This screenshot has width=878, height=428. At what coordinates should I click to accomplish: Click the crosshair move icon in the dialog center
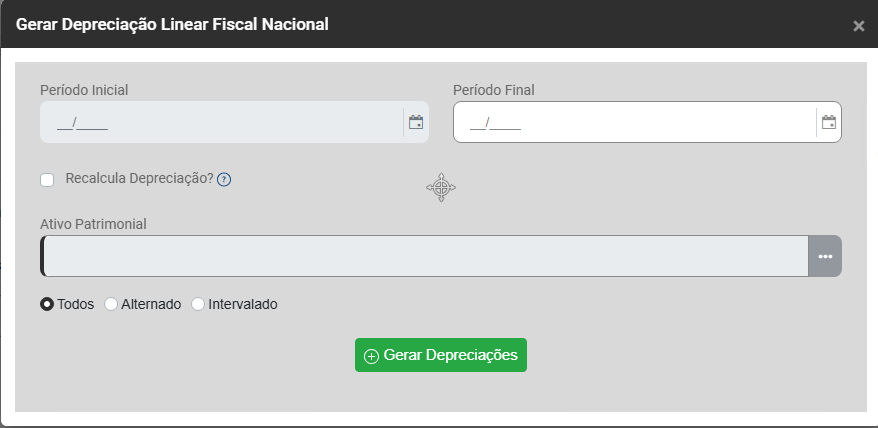[x=441, y=187]
